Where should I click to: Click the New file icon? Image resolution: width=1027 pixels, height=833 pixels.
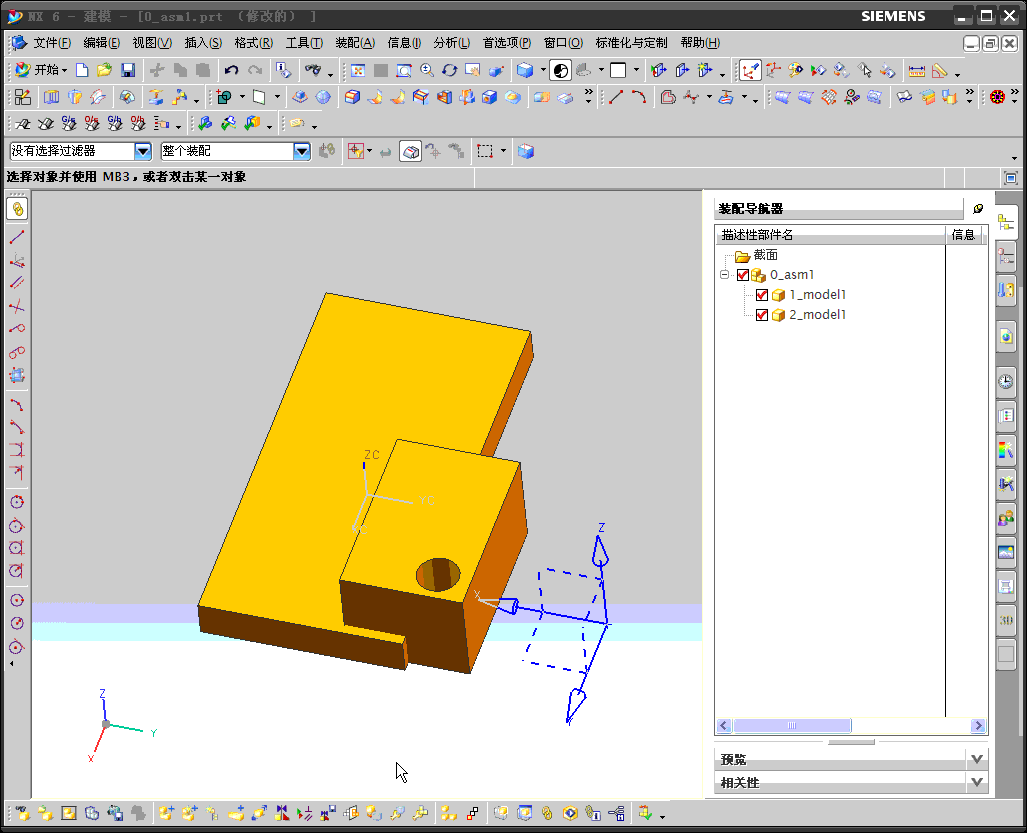tap(82, 70)
